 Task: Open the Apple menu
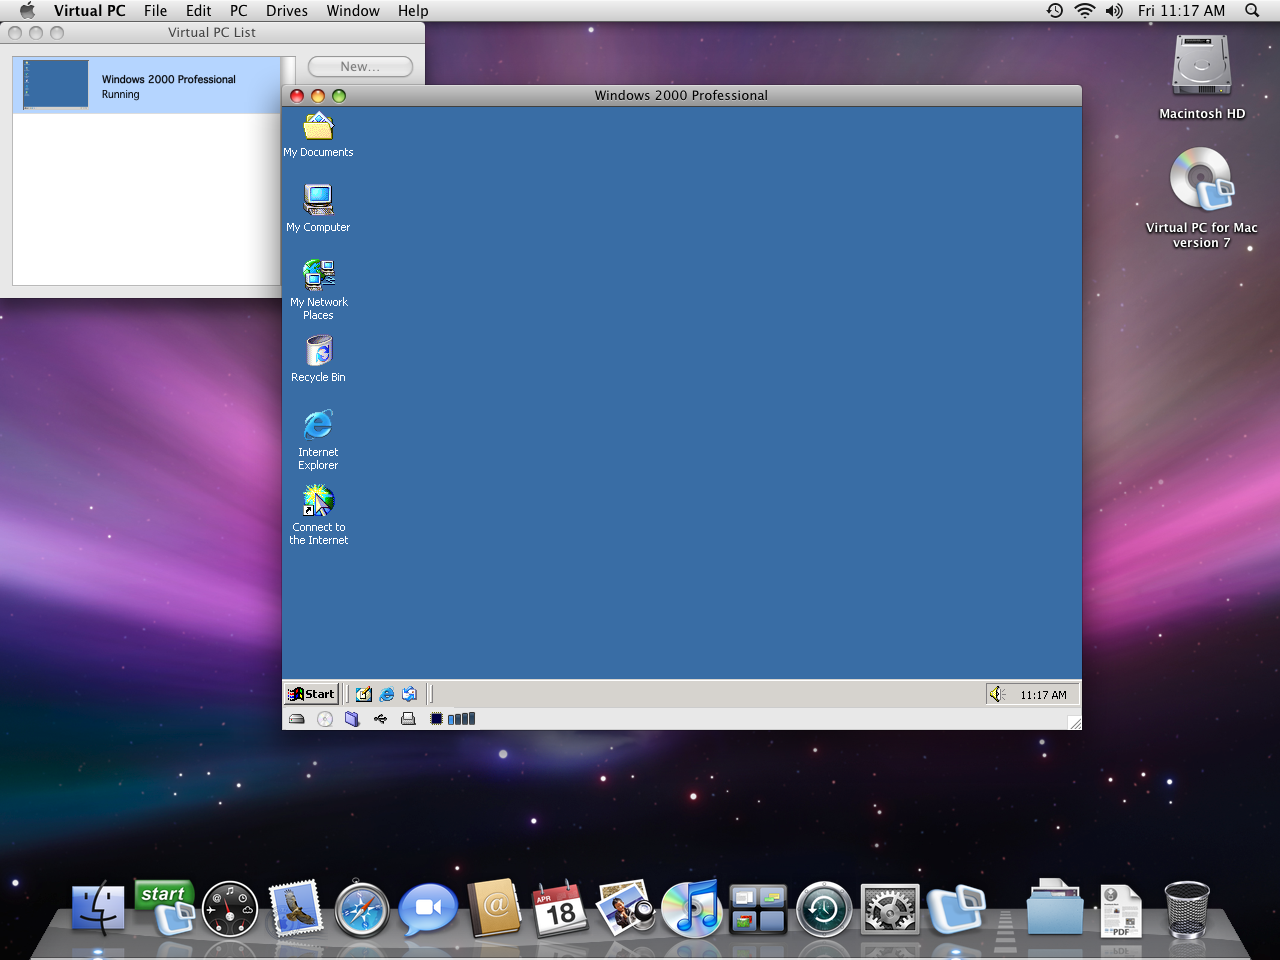(x=27, y=11)
